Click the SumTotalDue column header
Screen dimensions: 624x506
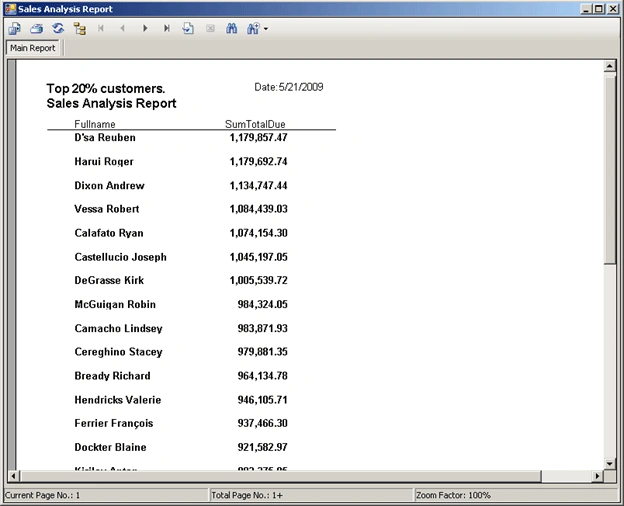click(255, 124)
